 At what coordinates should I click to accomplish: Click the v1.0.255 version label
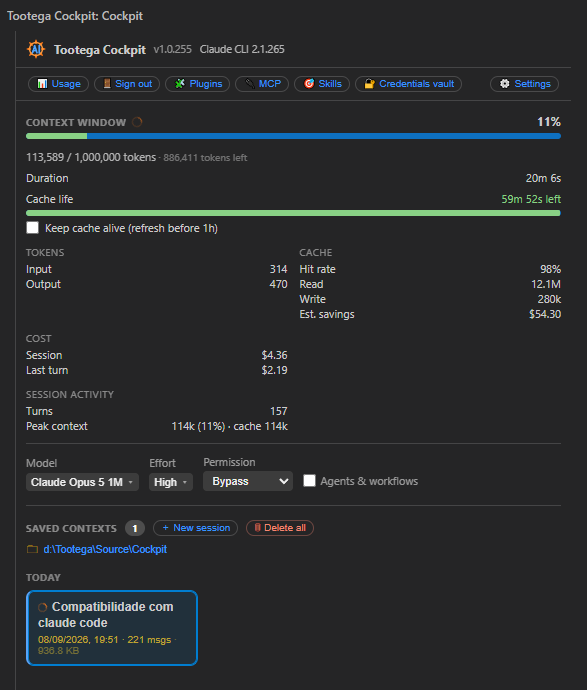pos(172,49)
